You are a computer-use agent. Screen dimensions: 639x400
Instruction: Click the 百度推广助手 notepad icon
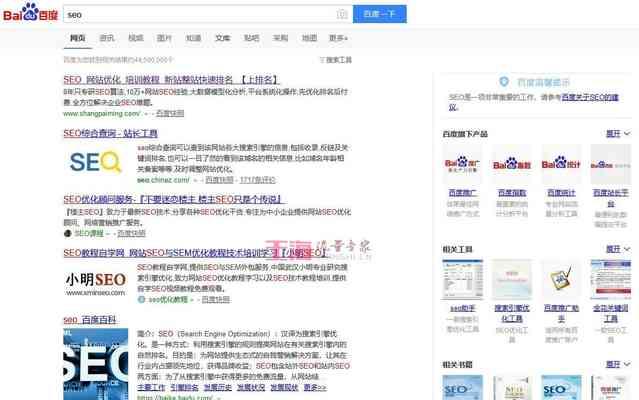(561, 279)
